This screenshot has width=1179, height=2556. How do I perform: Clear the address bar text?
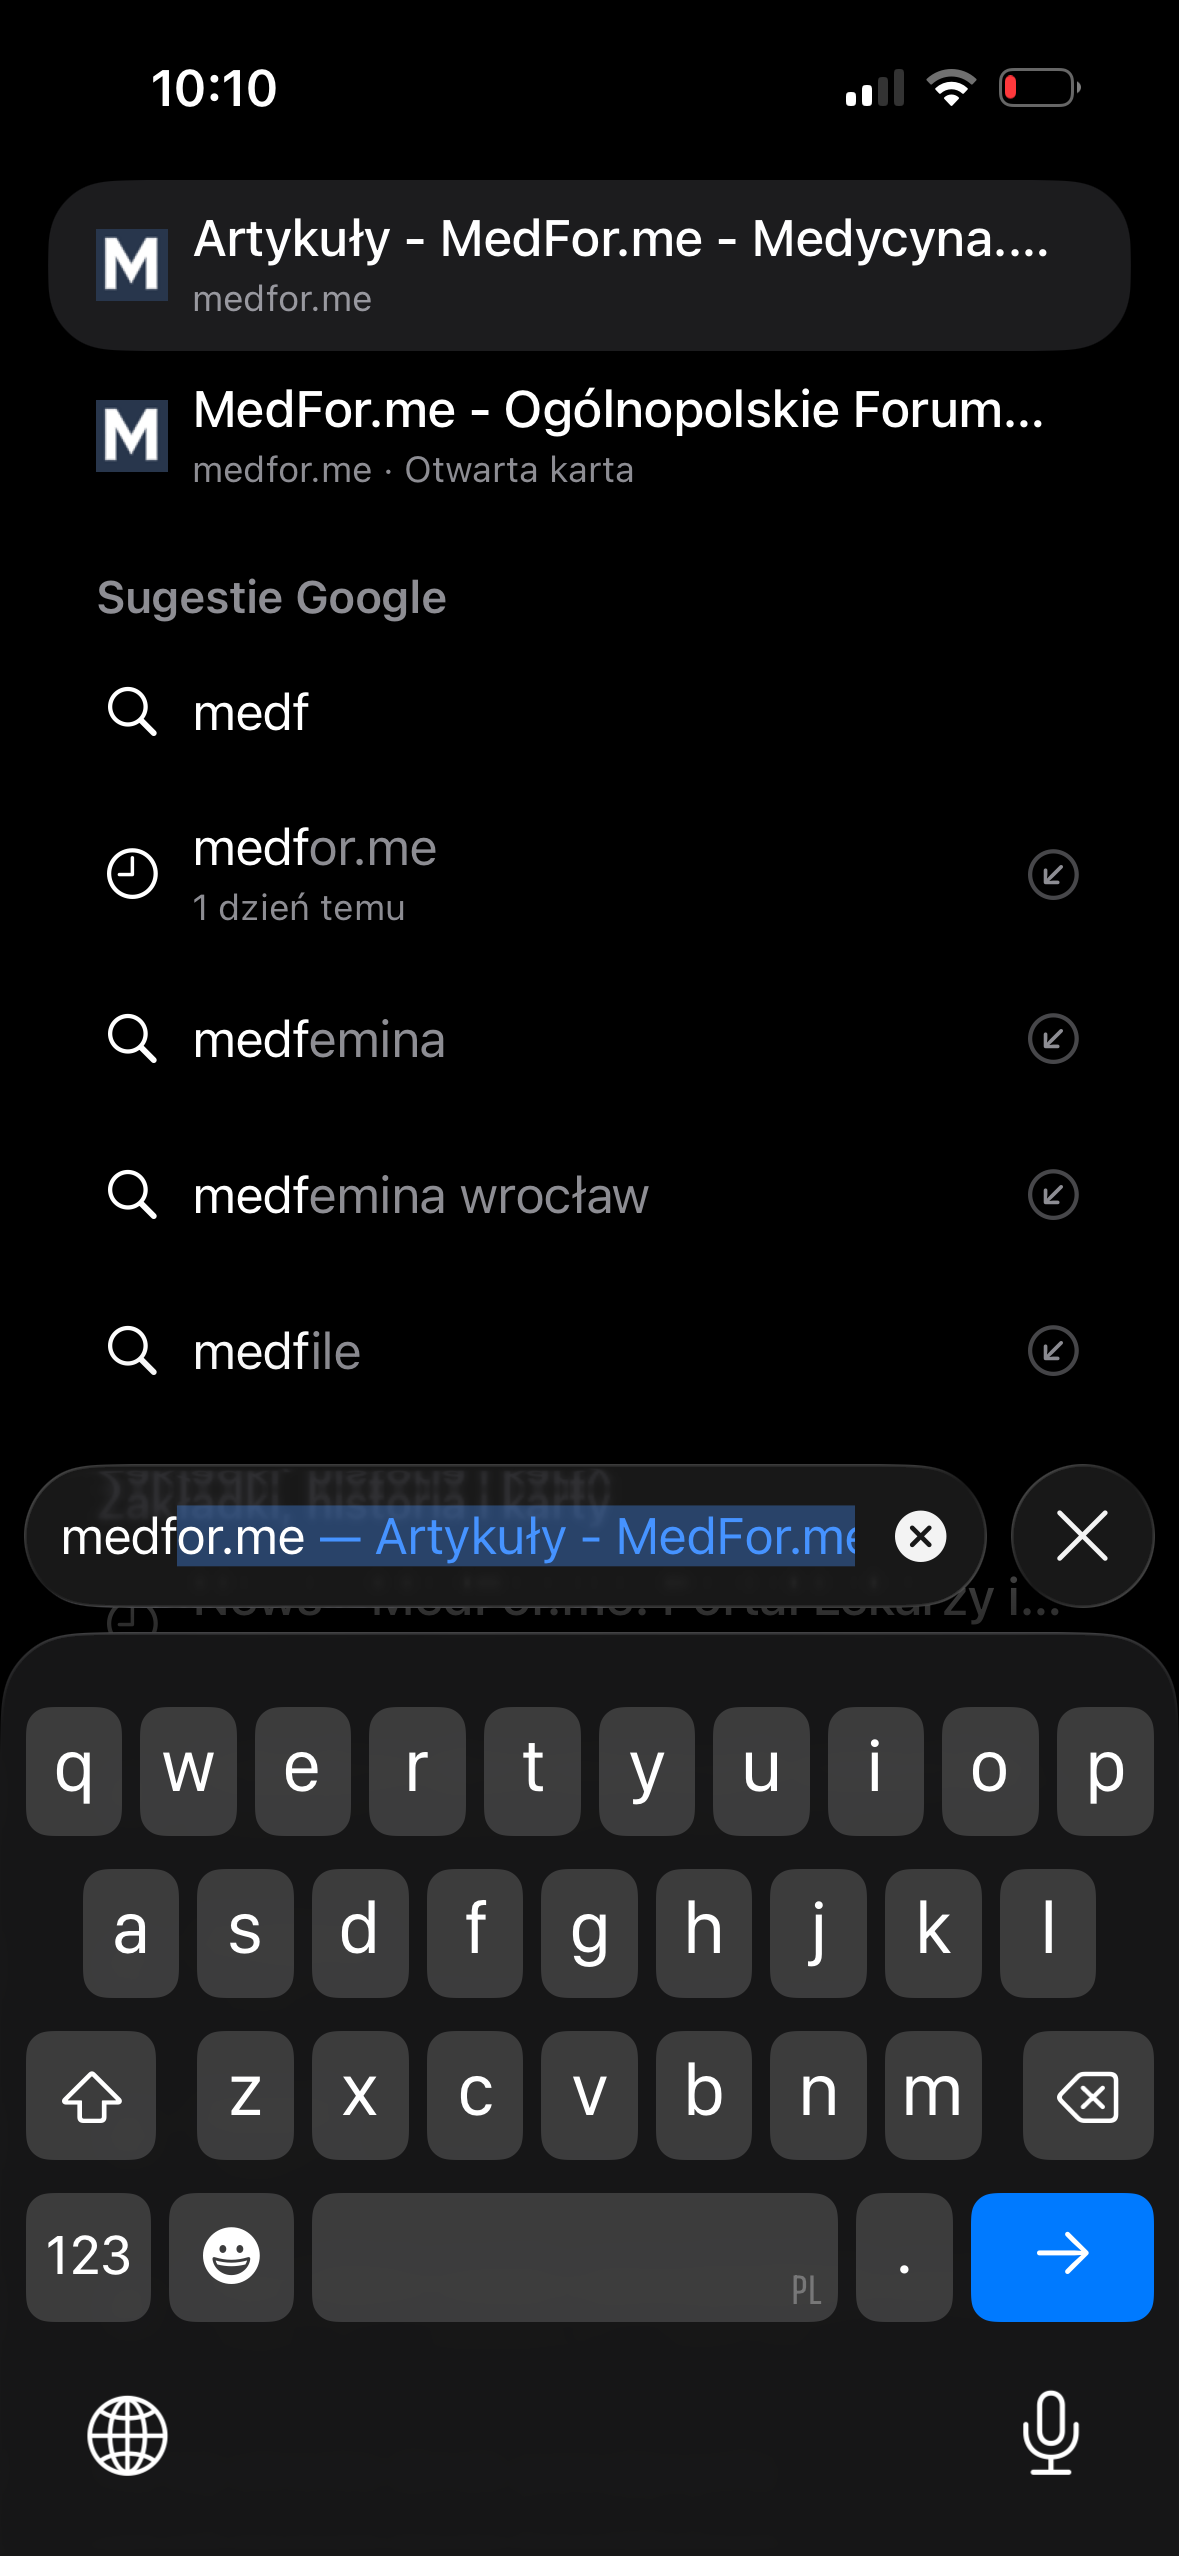920,1536
